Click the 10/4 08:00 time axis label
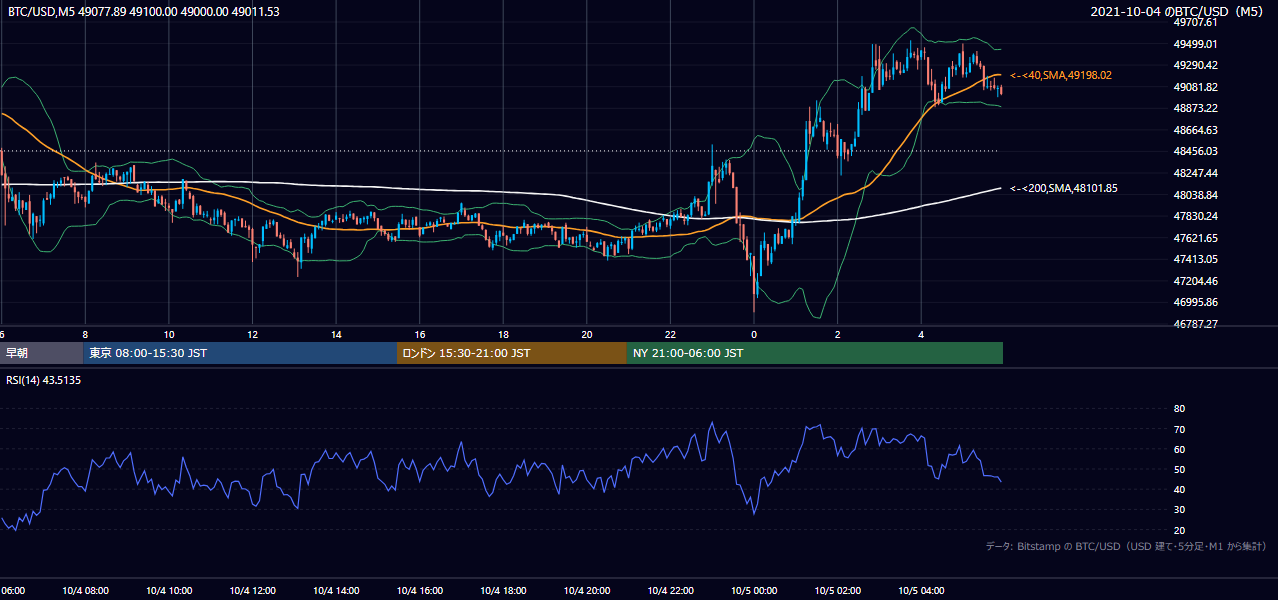This screenshot has width=1278, height=600. tap(85, 591)
